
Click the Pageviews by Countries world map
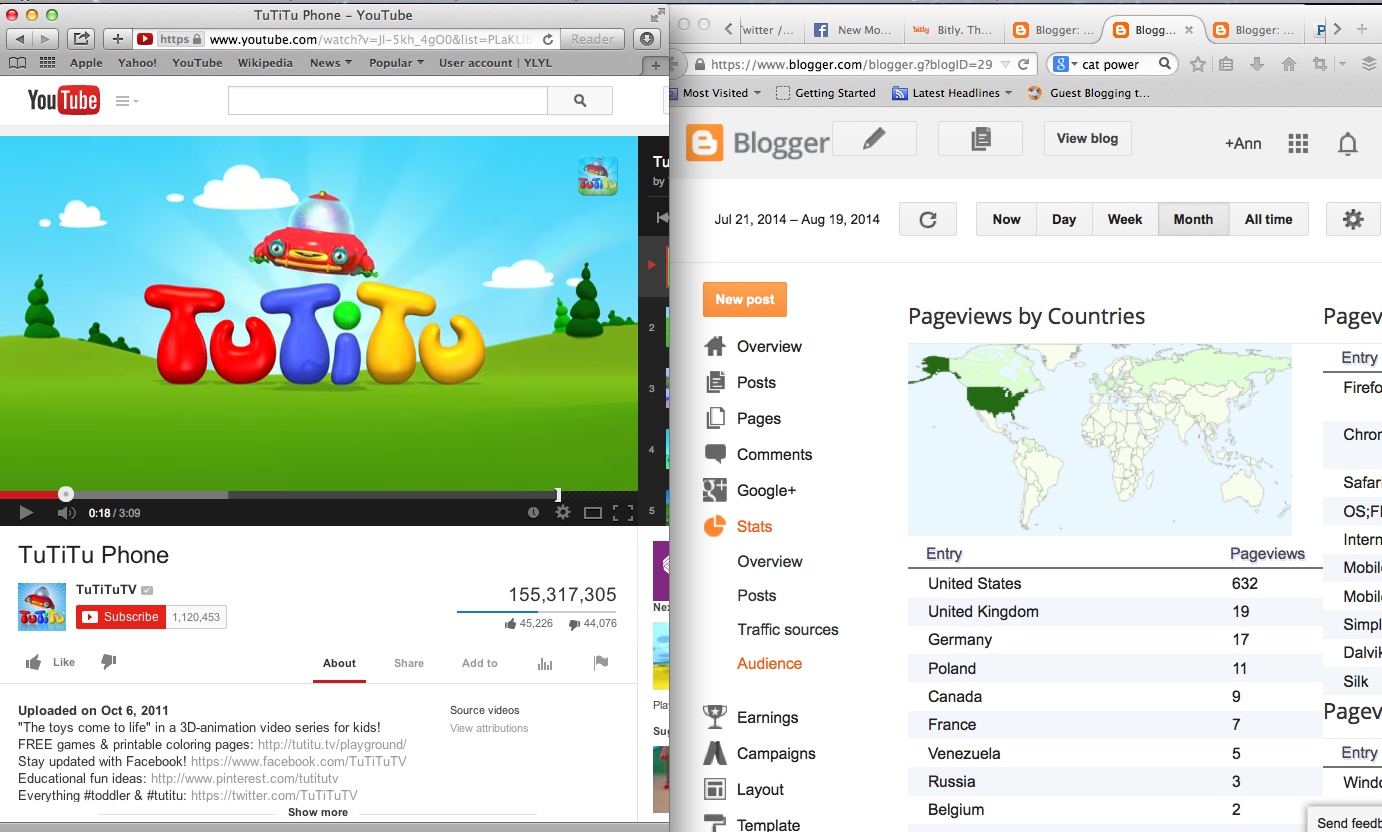(1100, 440)
